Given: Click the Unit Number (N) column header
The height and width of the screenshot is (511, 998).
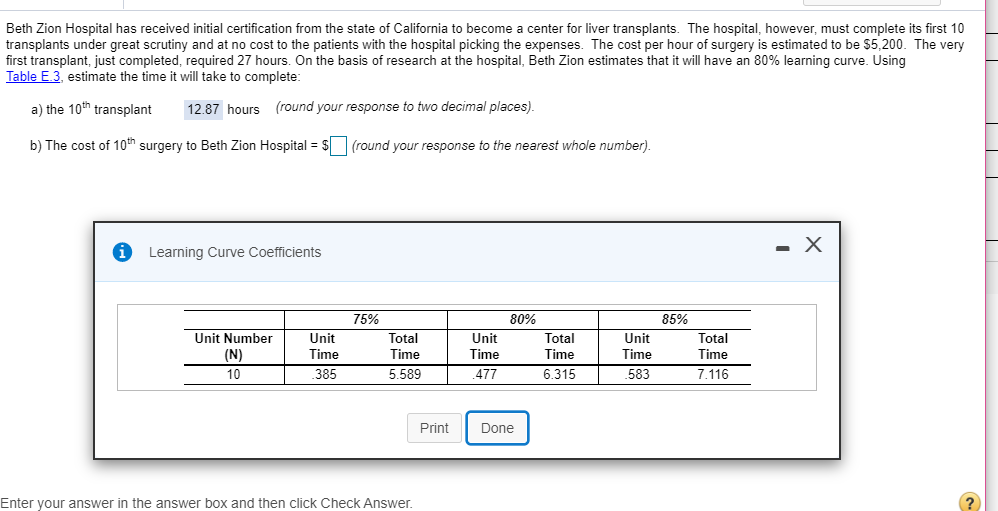Looking at the screenshot, I should [234, 346].
